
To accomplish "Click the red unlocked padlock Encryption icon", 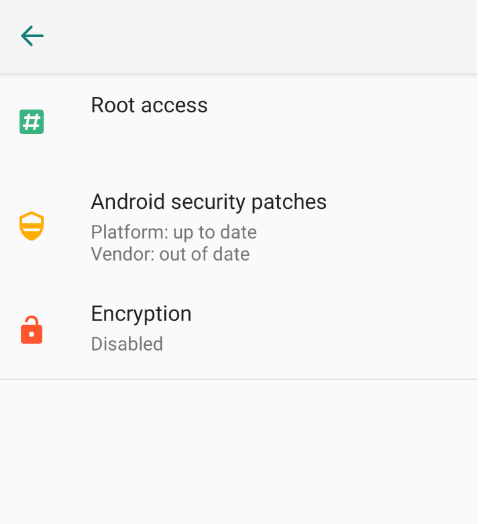I will tap(31, 330).
